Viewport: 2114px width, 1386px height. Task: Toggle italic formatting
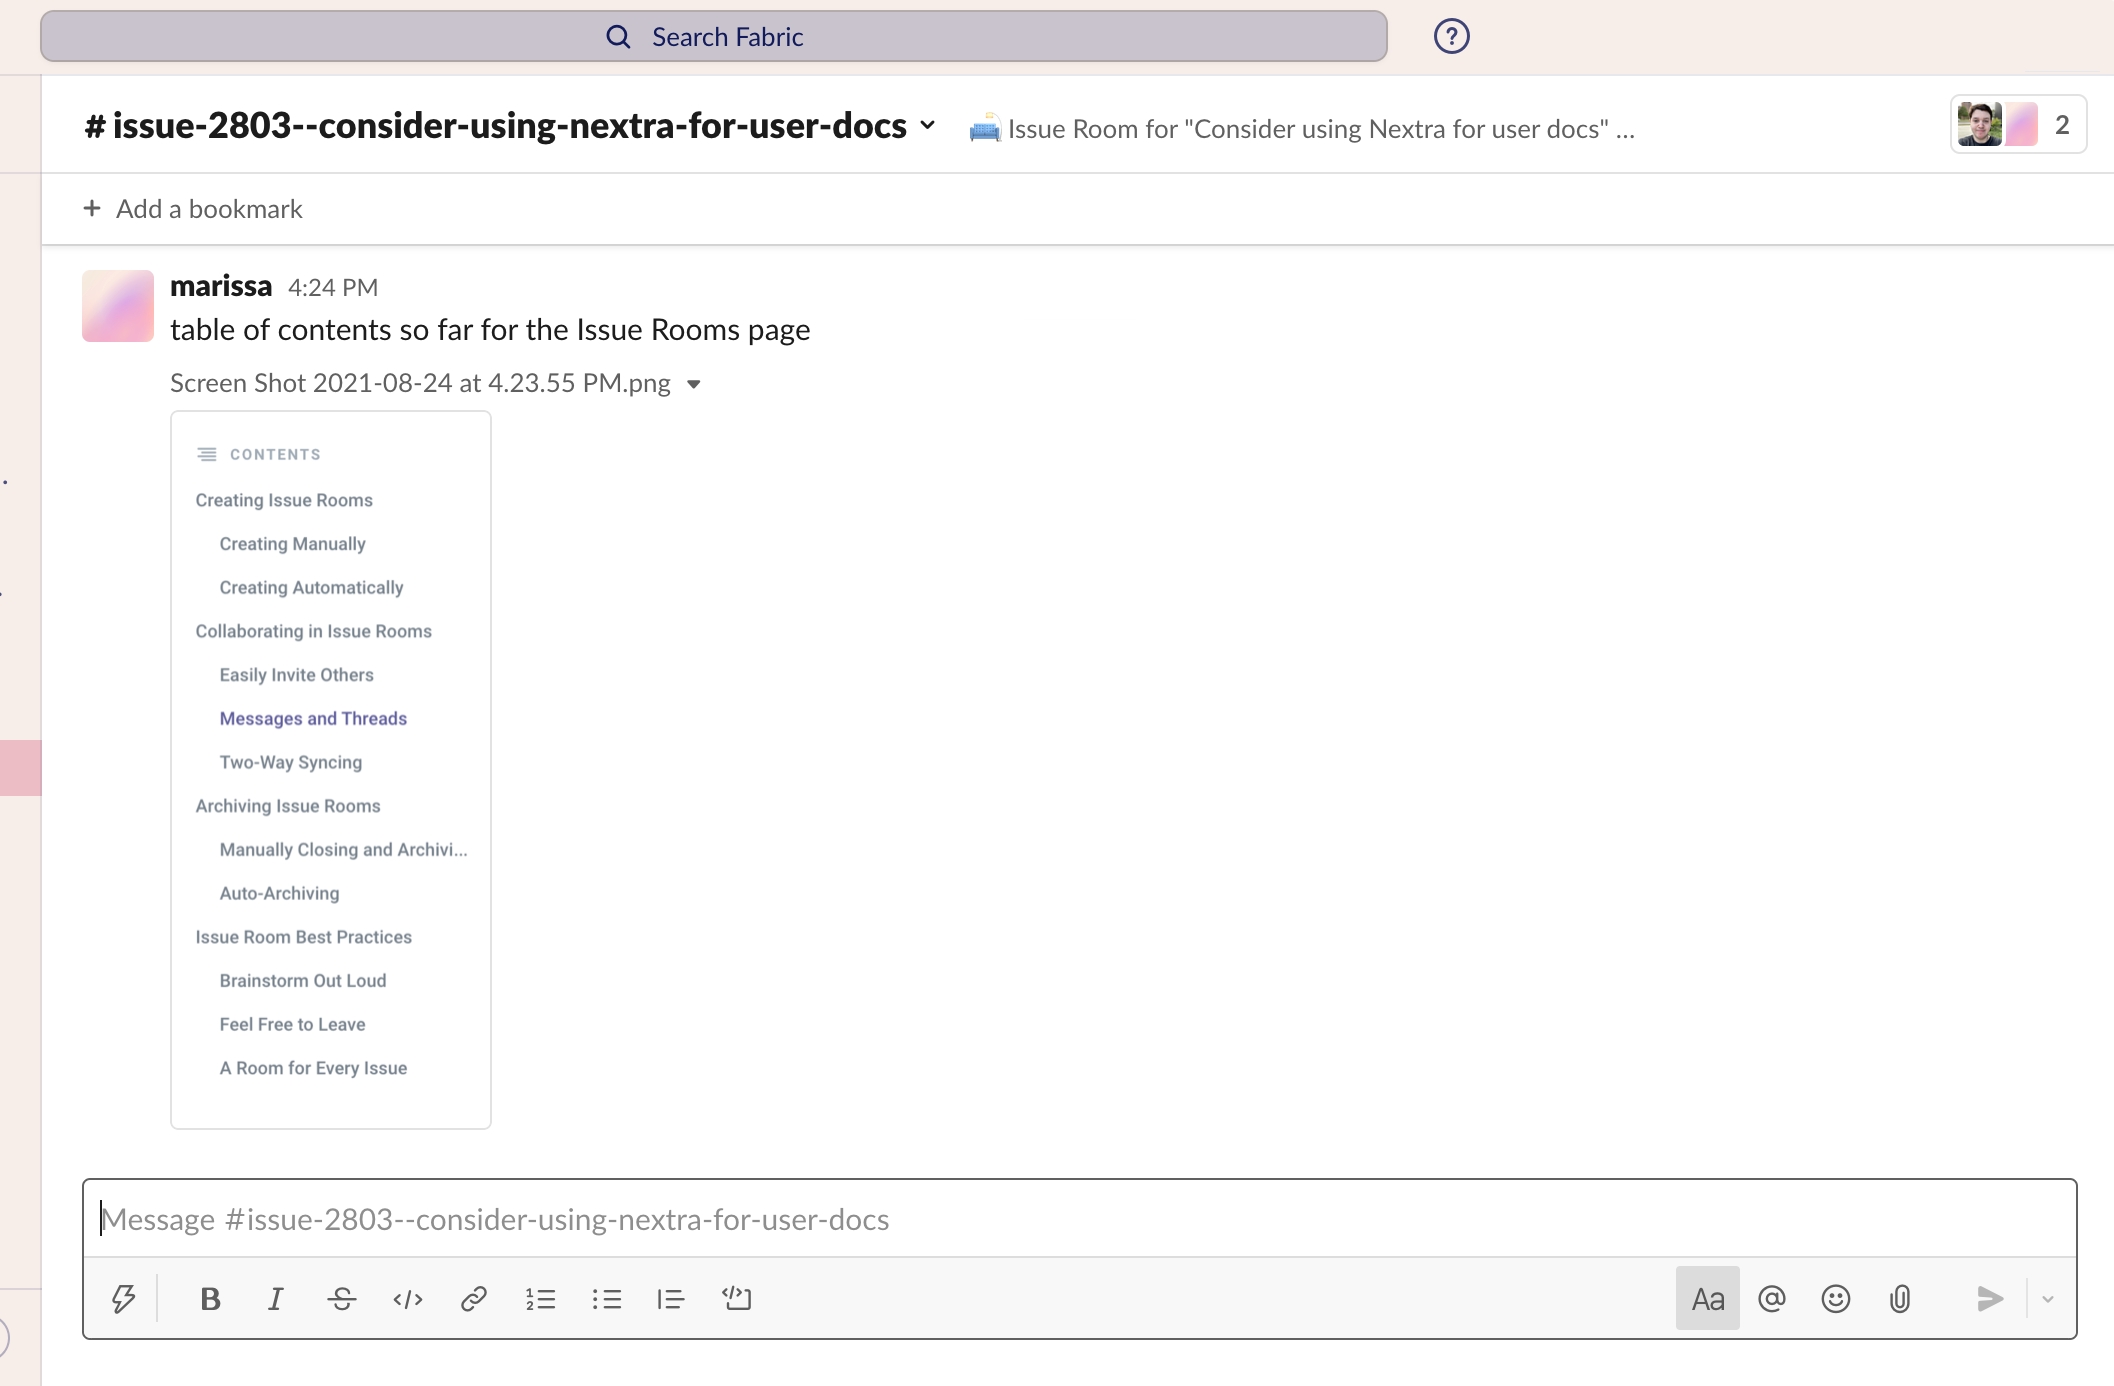[275, 1299]
